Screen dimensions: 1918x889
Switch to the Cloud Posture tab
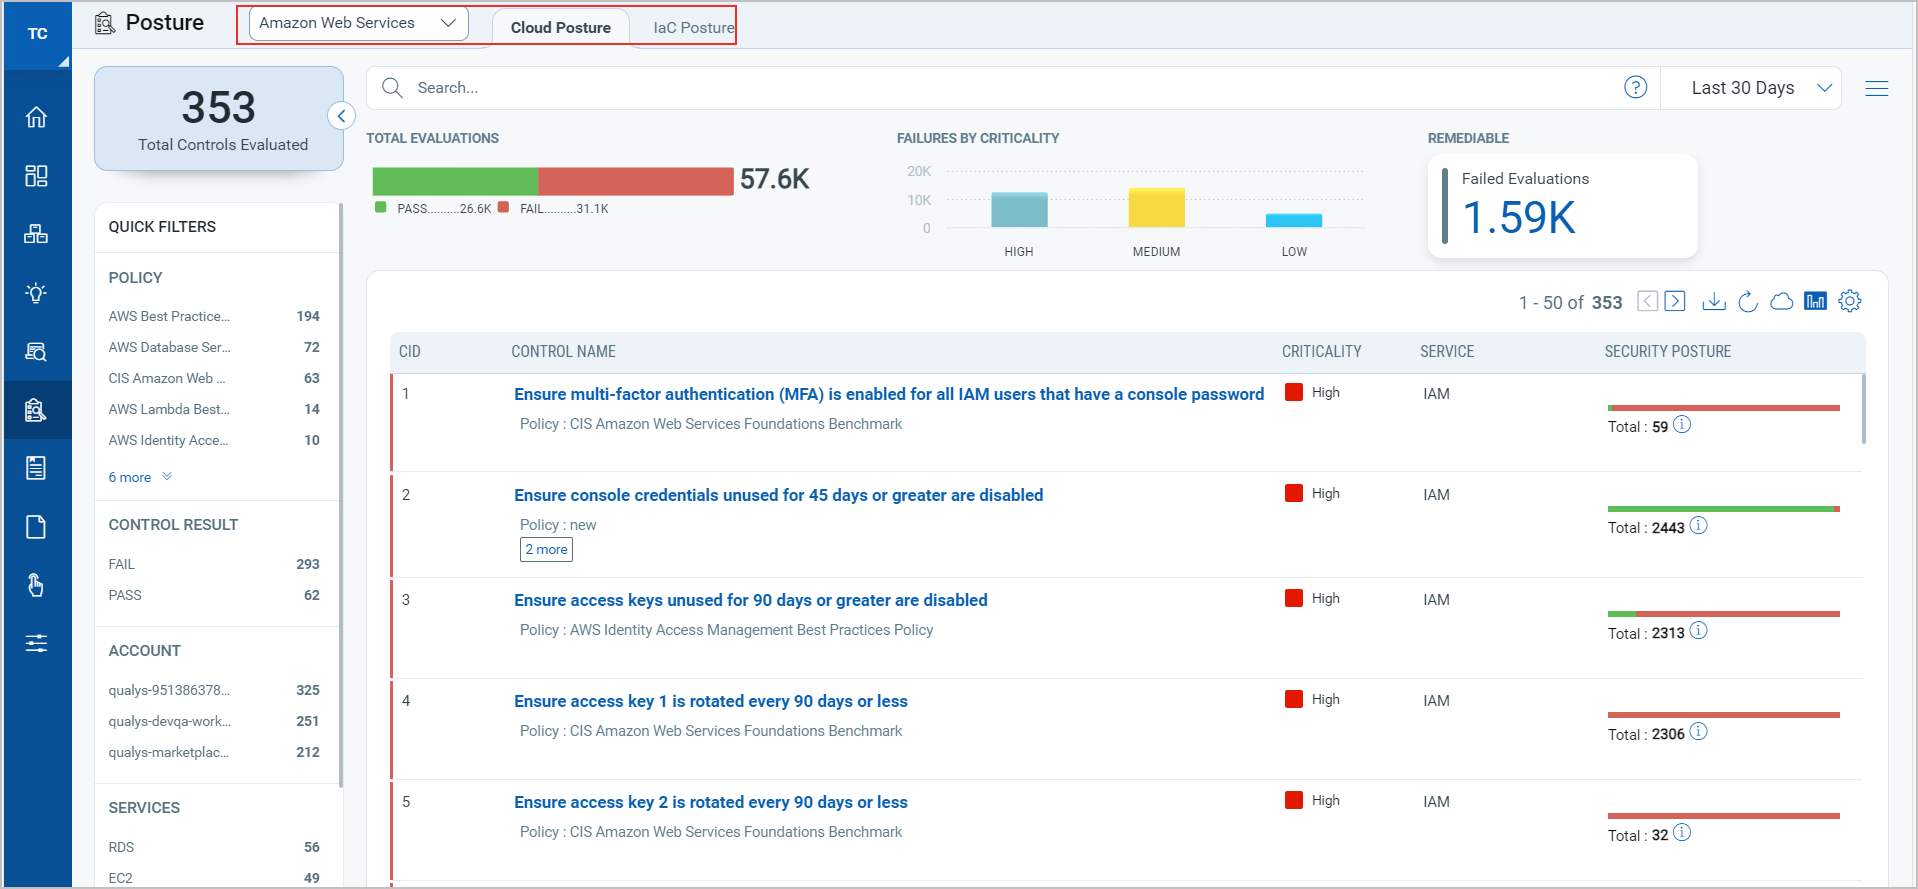[x=560, y=28]
